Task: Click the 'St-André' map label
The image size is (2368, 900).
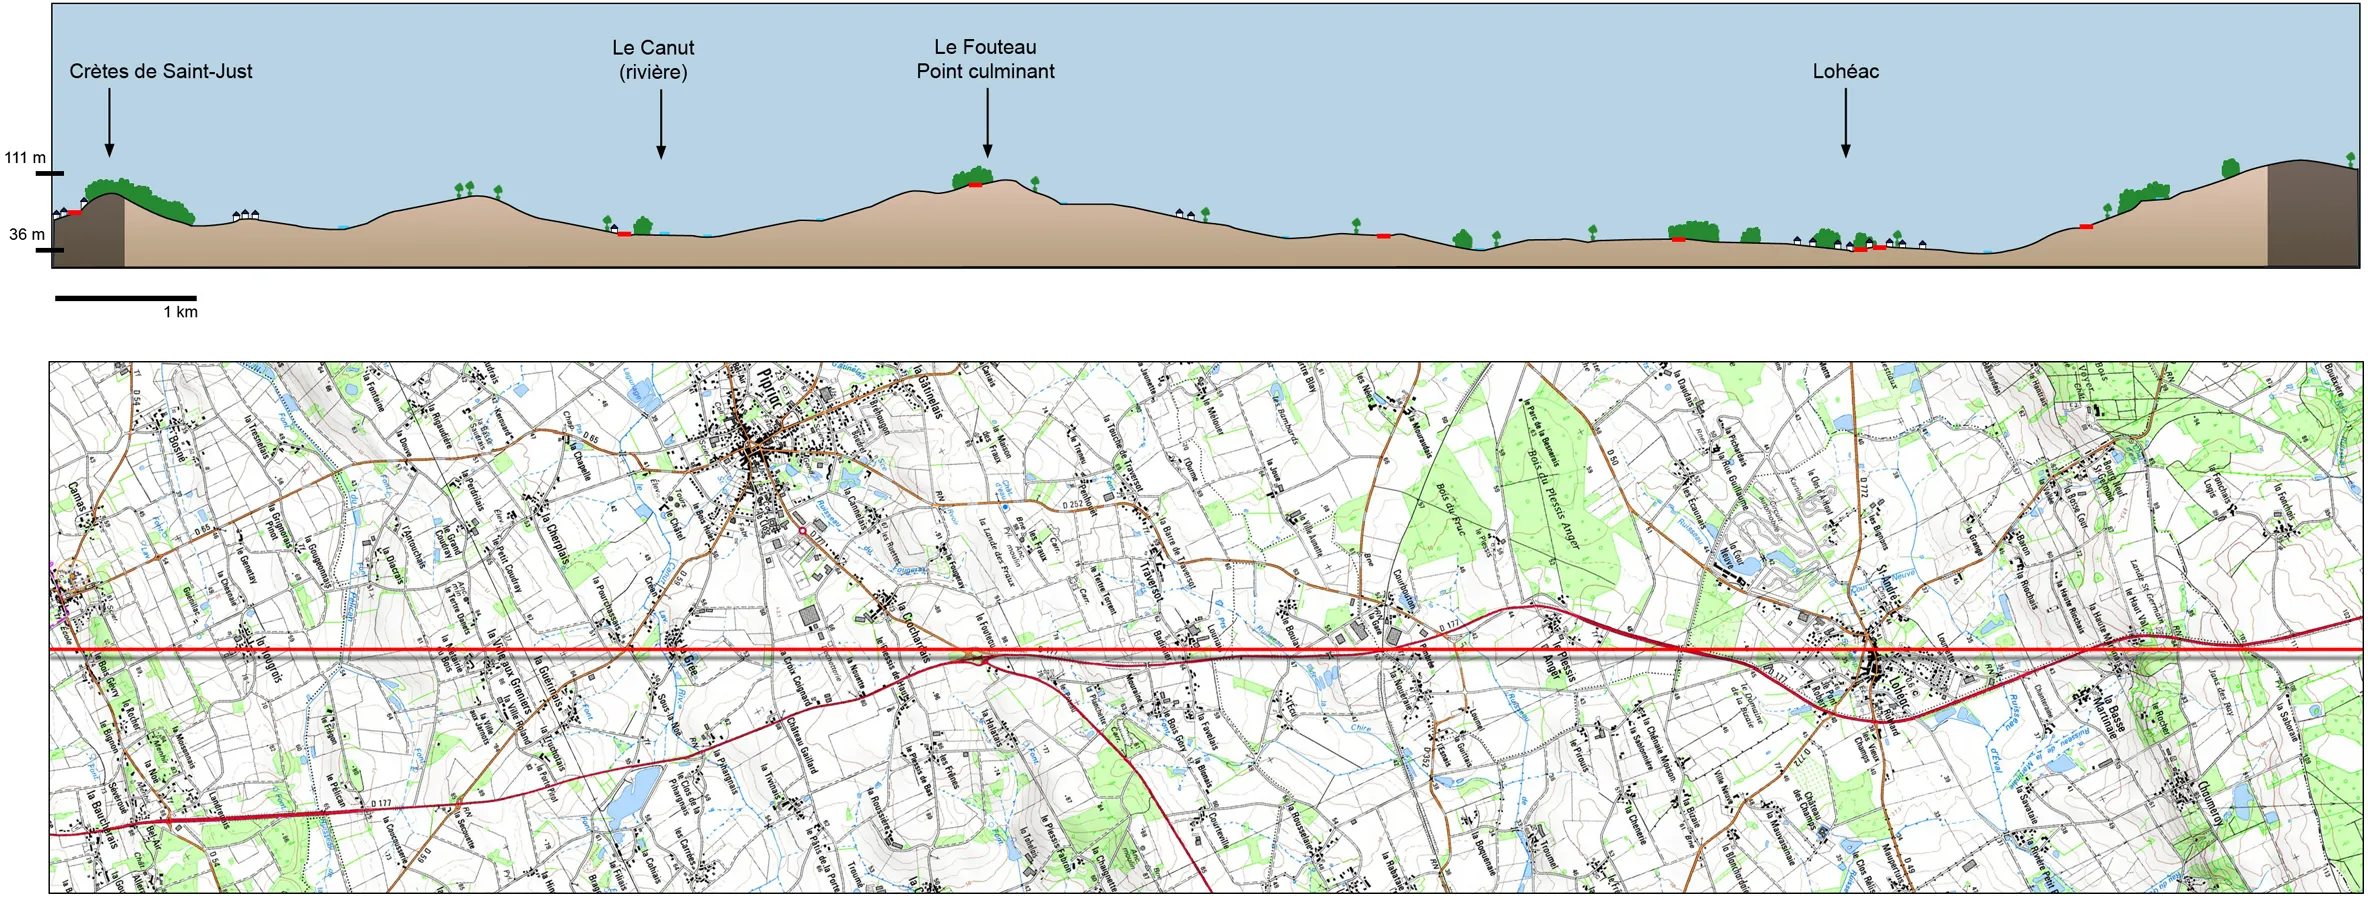Action: [1888, 583]
